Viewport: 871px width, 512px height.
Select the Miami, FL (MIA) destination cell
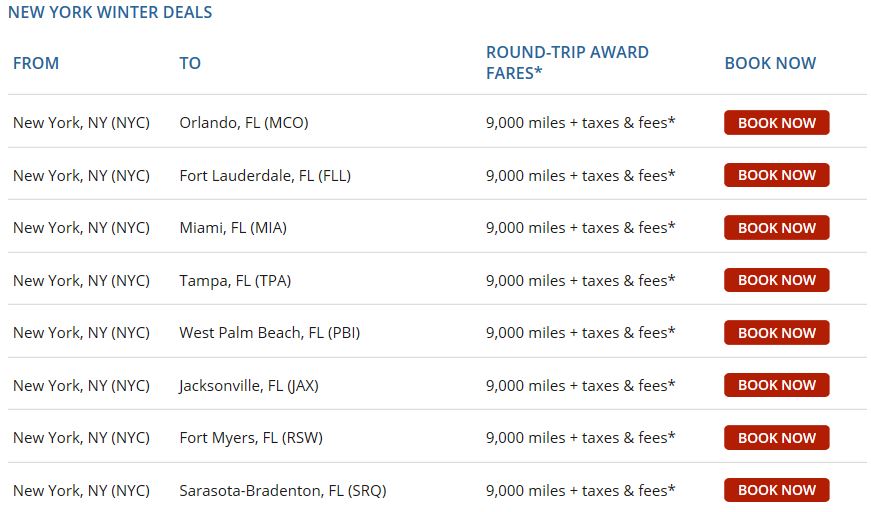pyautogui.click(x=233, y=228)
